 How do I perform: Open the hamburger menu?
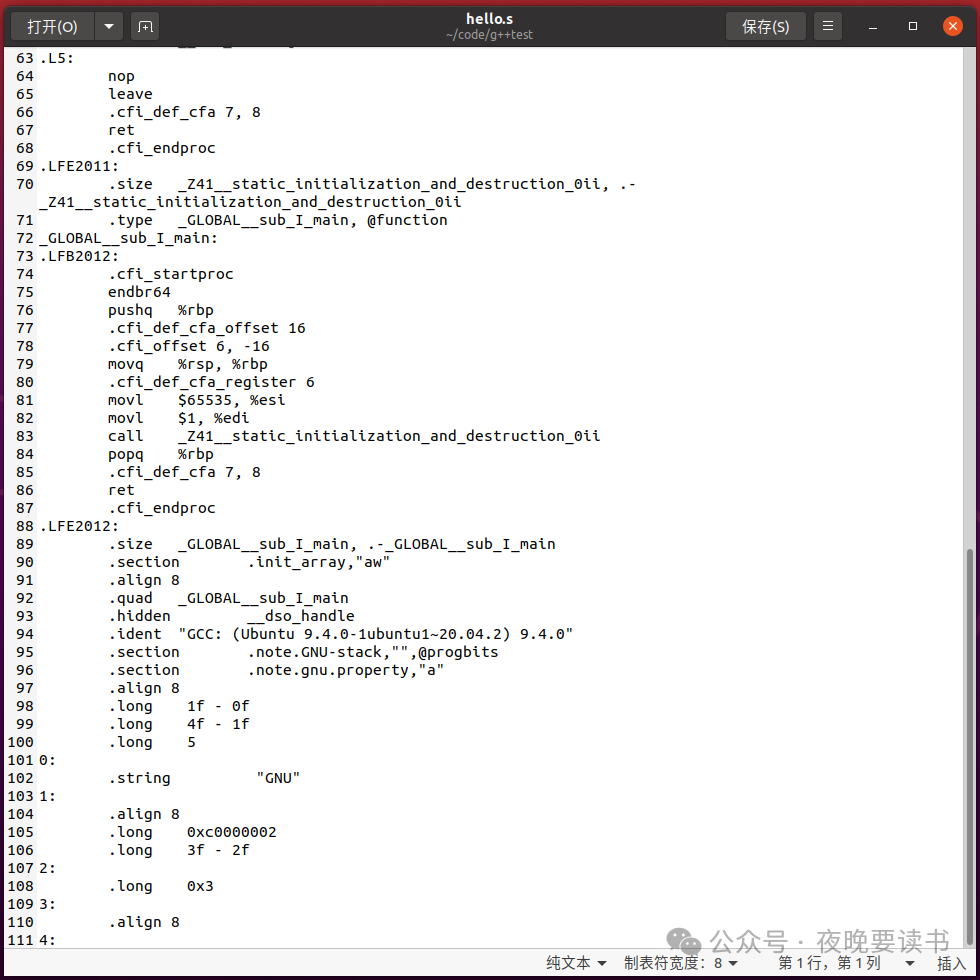coord(828,26)
